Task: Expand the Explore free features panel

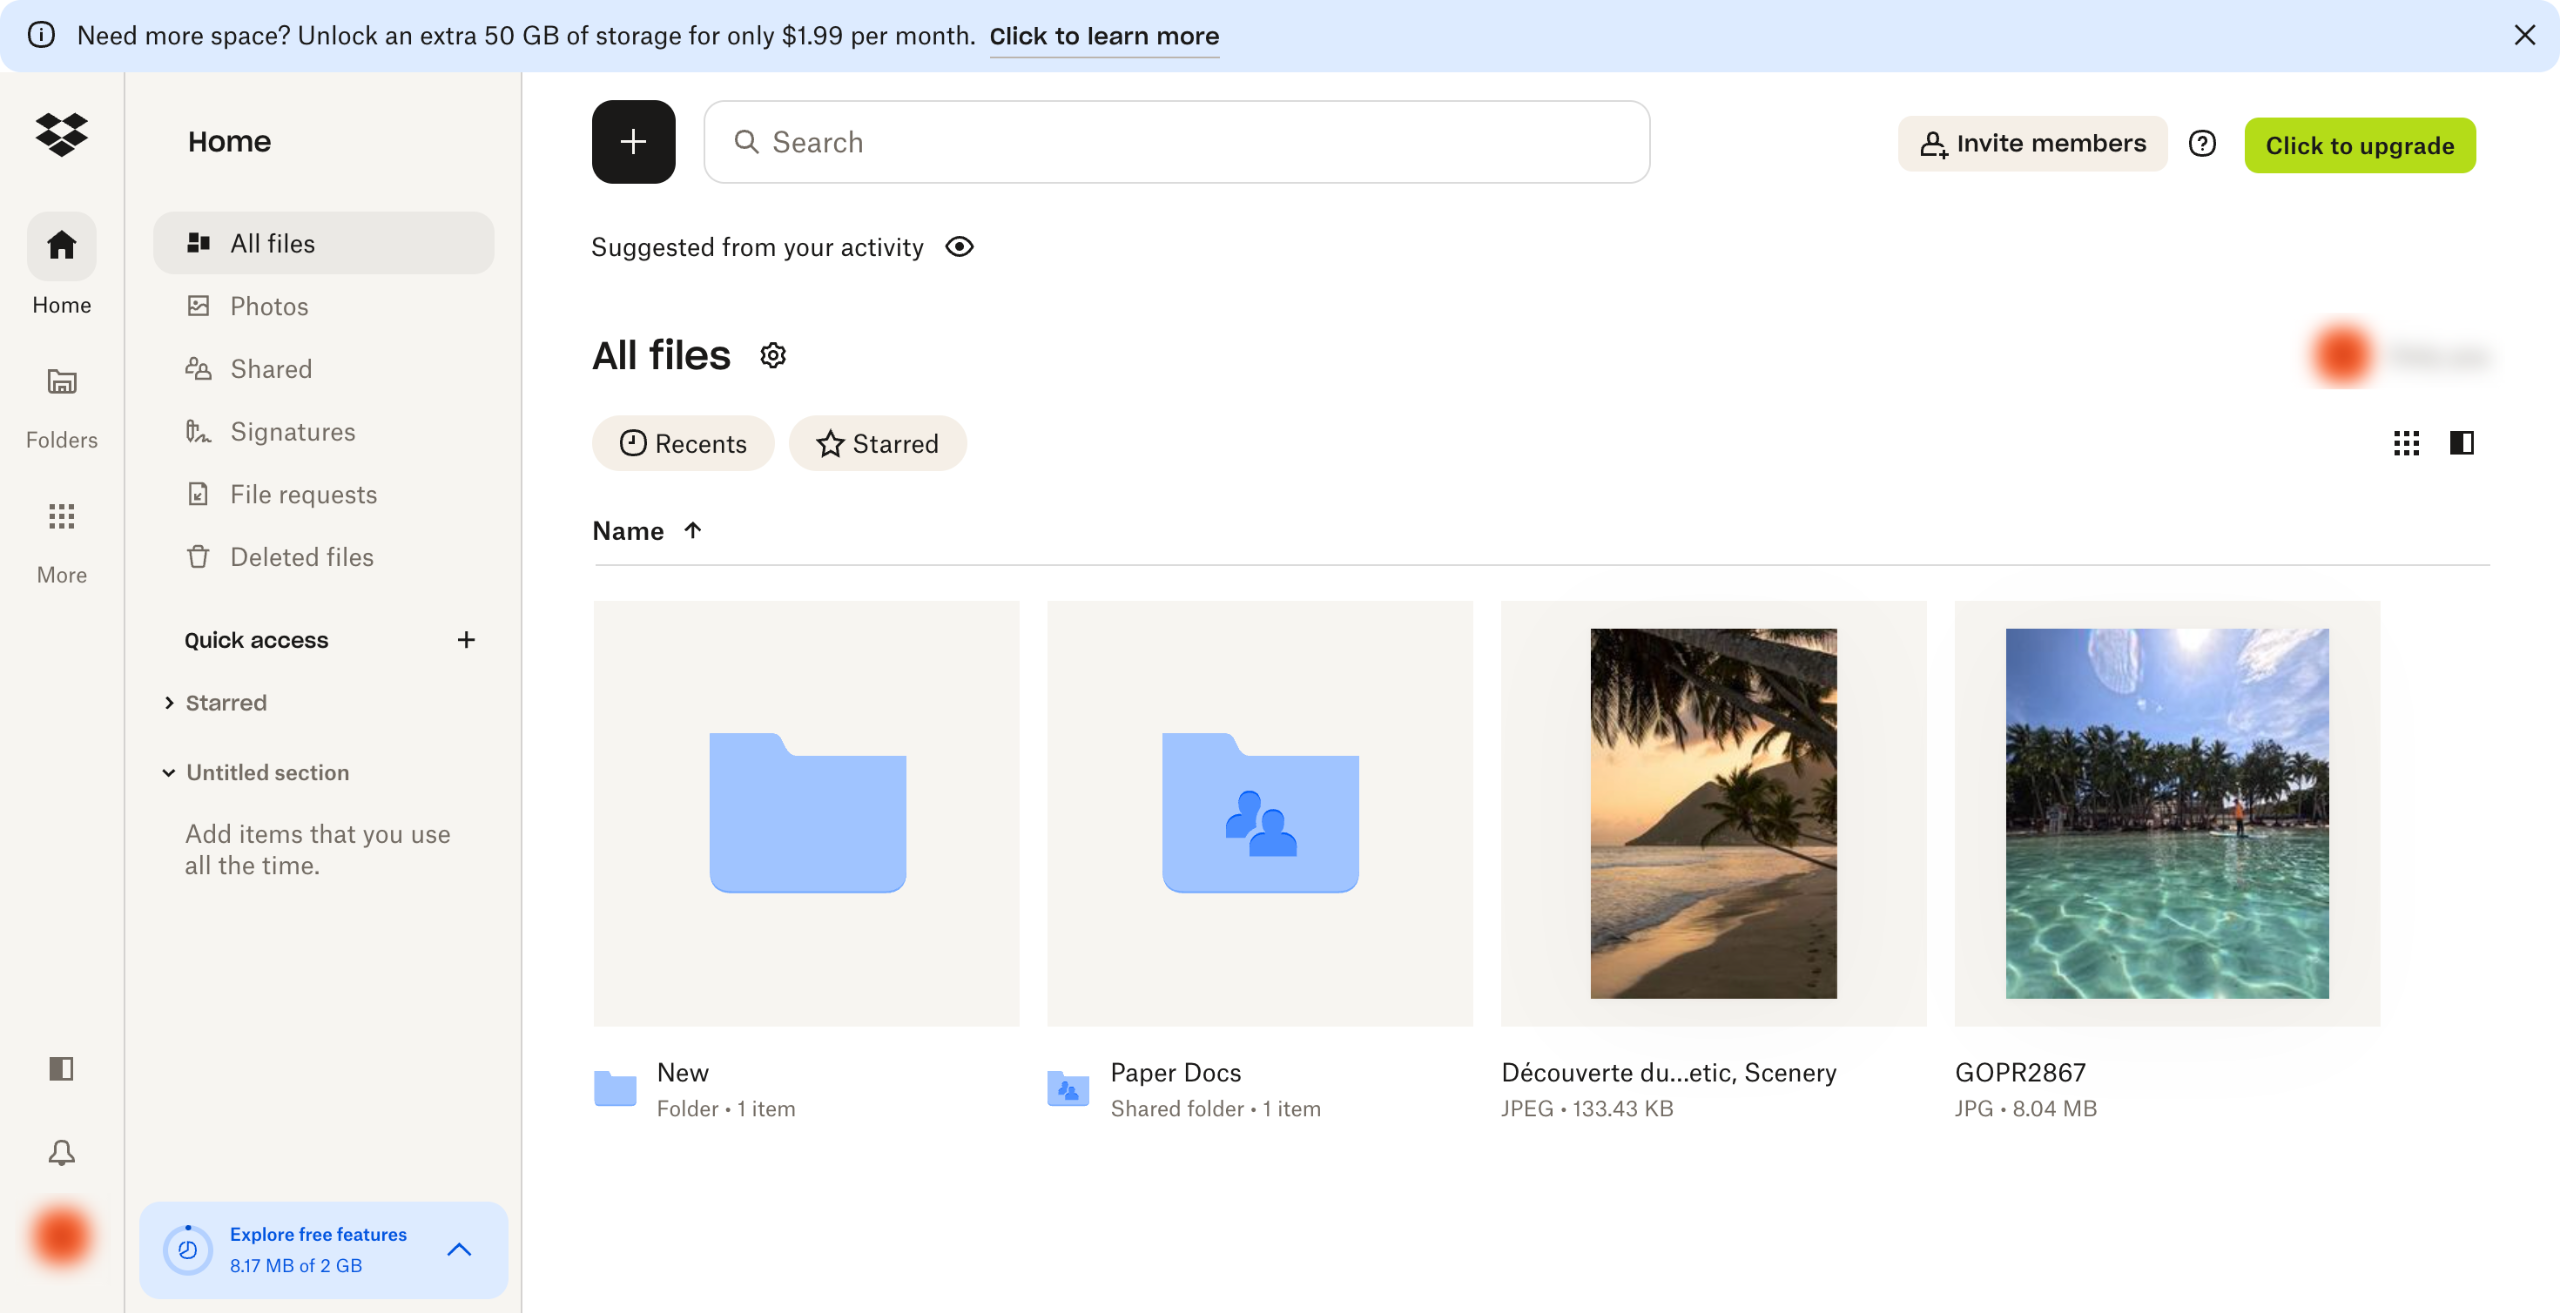Action: pyautogui.click(x=459, y=1250)
